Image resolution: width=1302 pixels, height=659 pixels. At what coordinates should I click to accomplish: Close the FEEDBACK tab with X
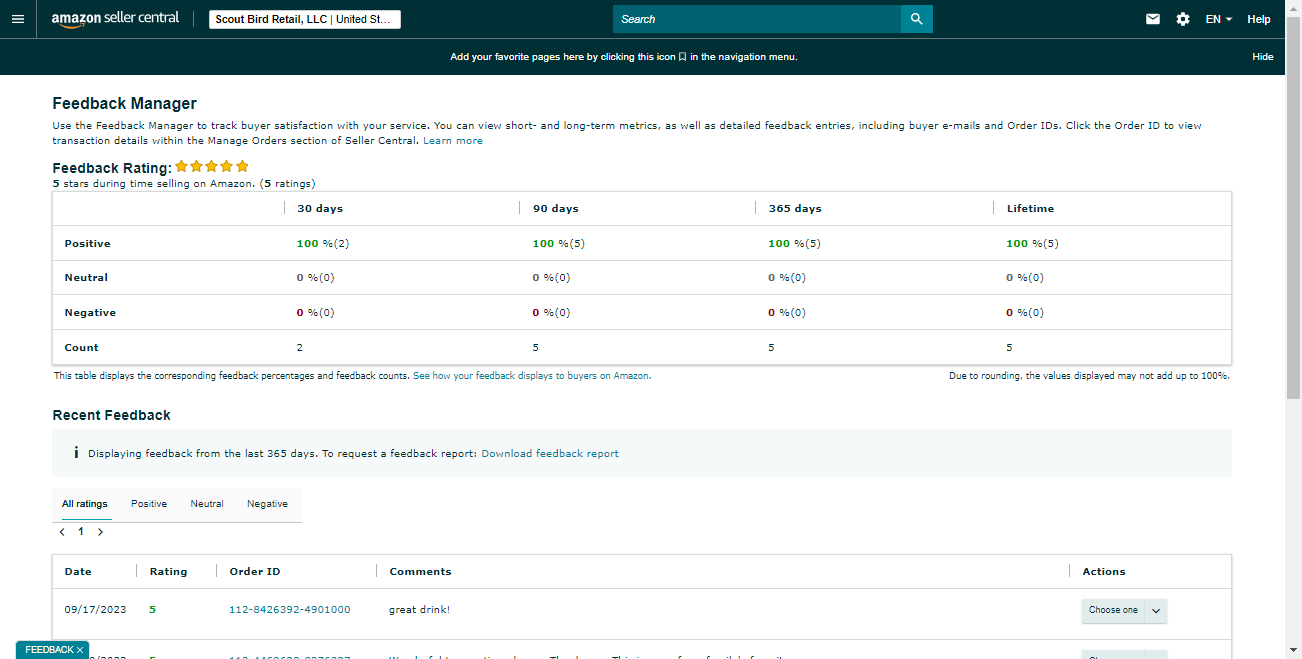[80, 650]
